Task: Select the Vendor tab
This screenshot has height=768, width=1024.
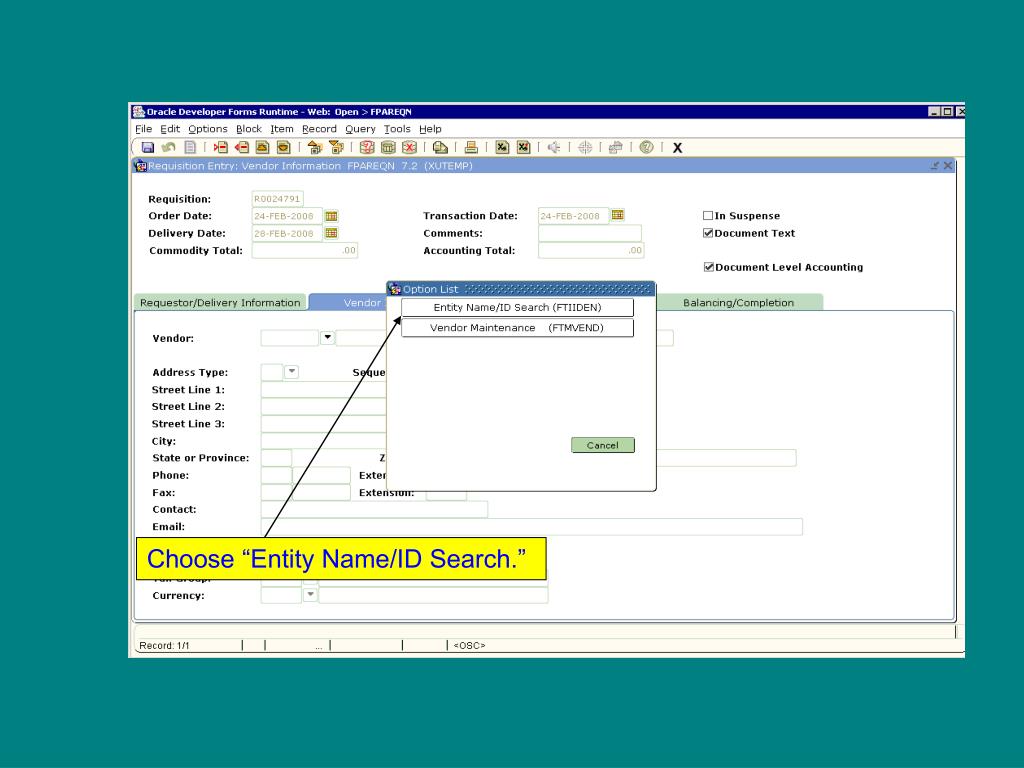Action: click(348, 302)
